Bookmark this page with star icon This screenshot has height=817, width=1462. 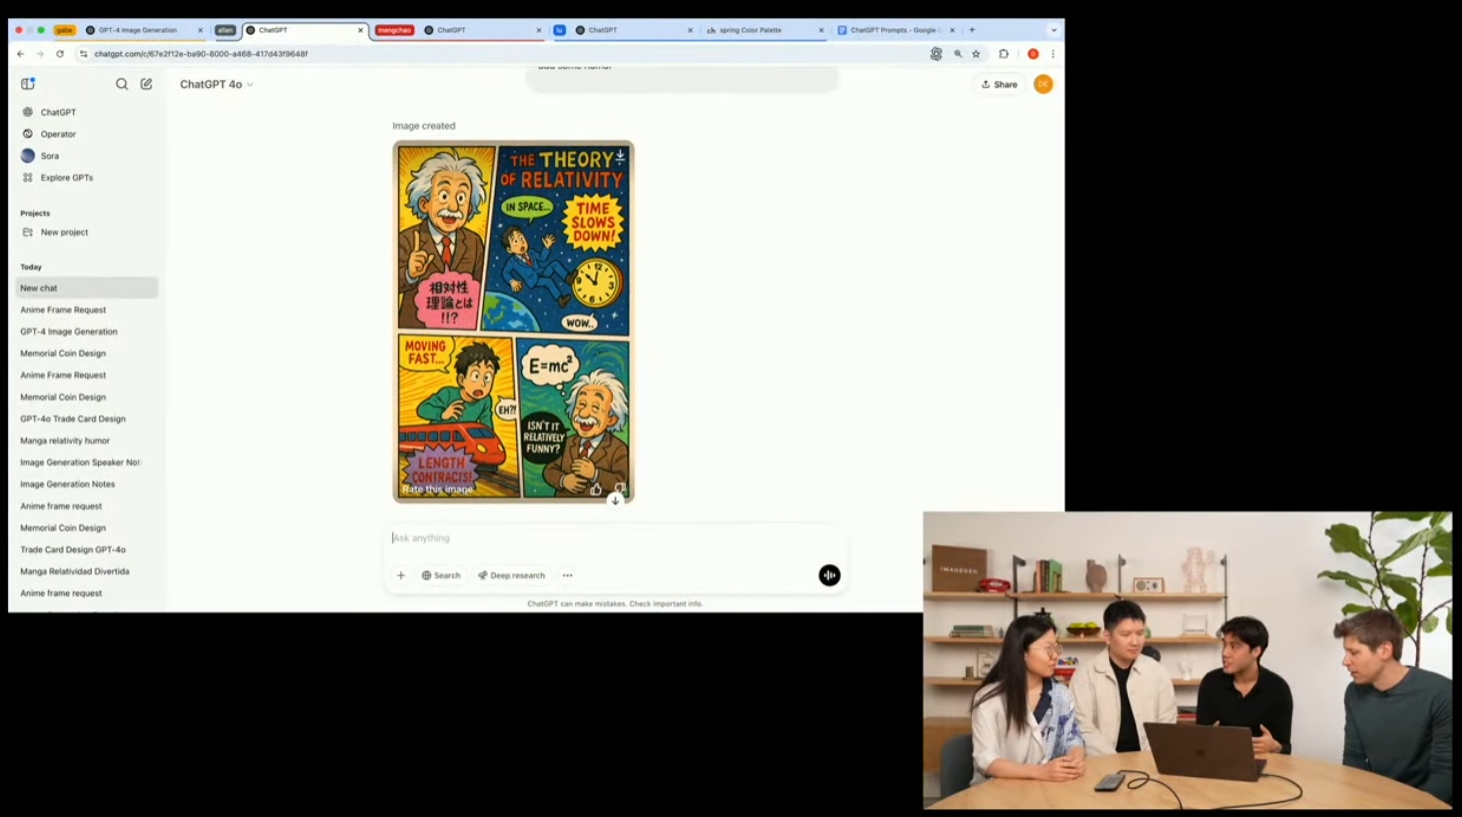(976, 54)
